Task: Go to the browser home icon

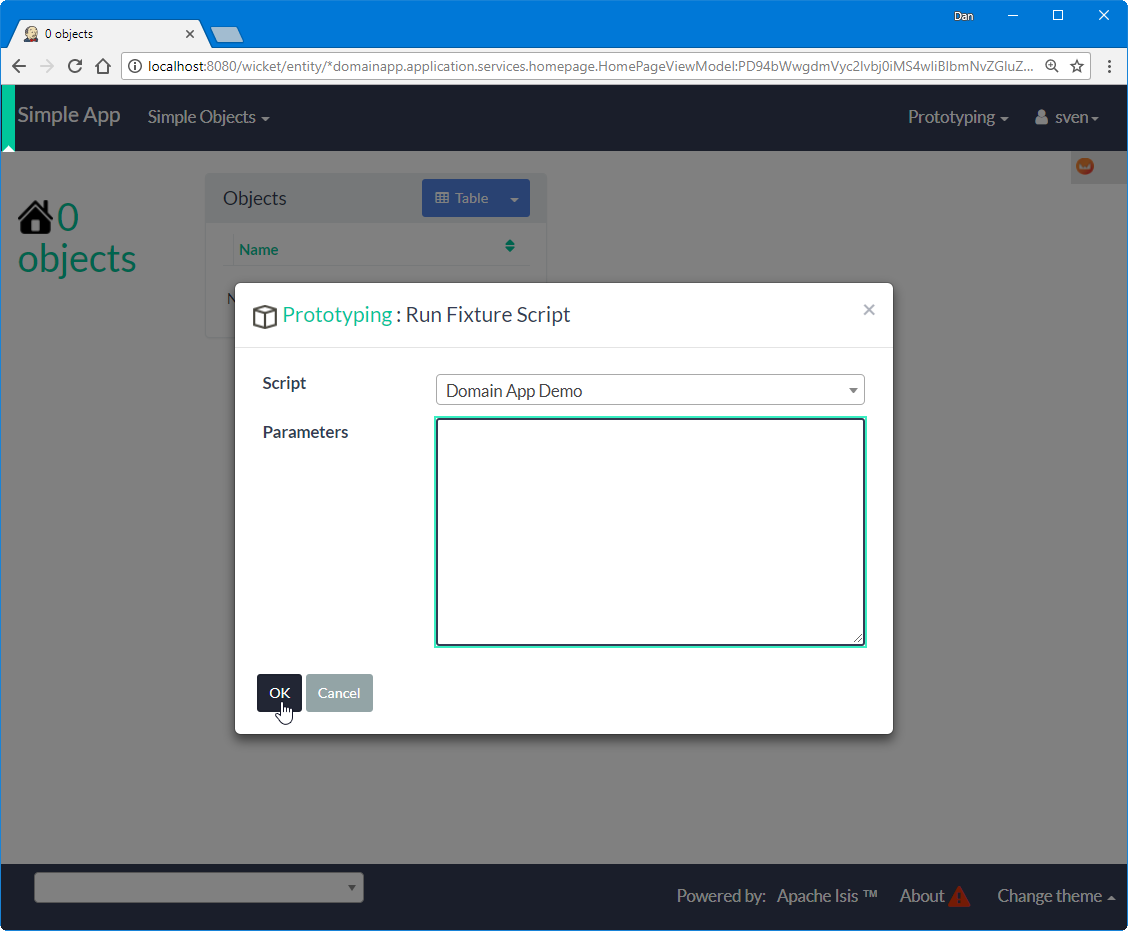Action: 102,66
